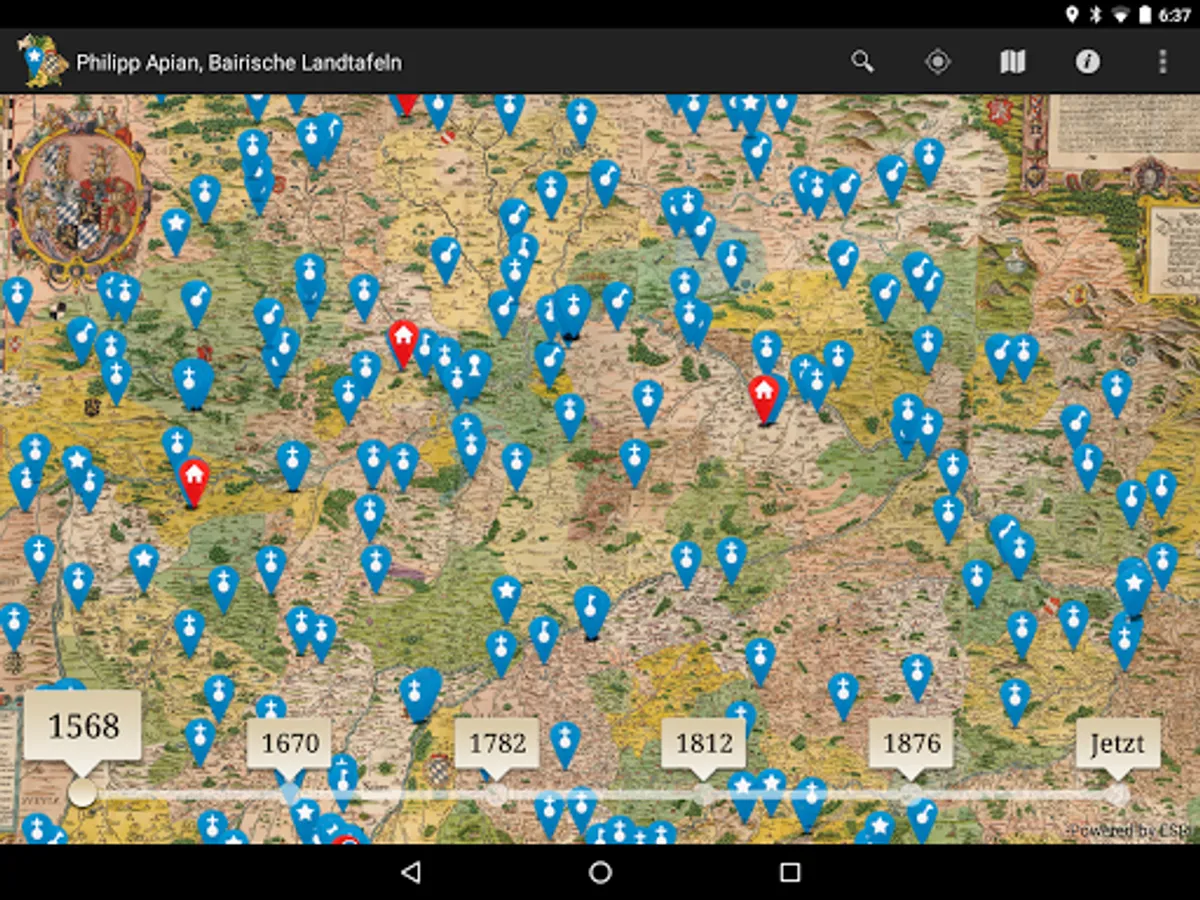Open the three-dot overflow menu

pyautogui.click(x=1162, y=62)
